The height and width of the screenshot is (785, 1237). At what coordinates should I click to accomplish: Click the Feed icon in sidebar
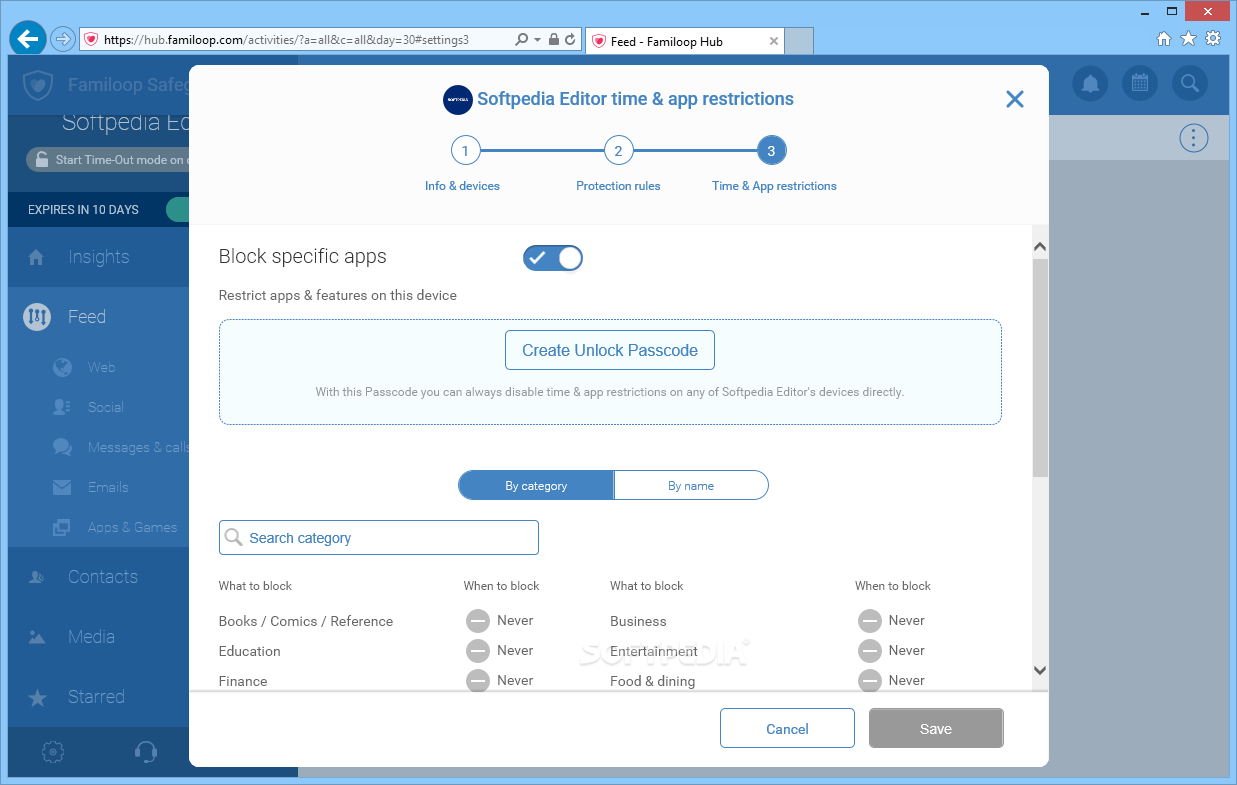pyautogui.click(x=37, y=317)
